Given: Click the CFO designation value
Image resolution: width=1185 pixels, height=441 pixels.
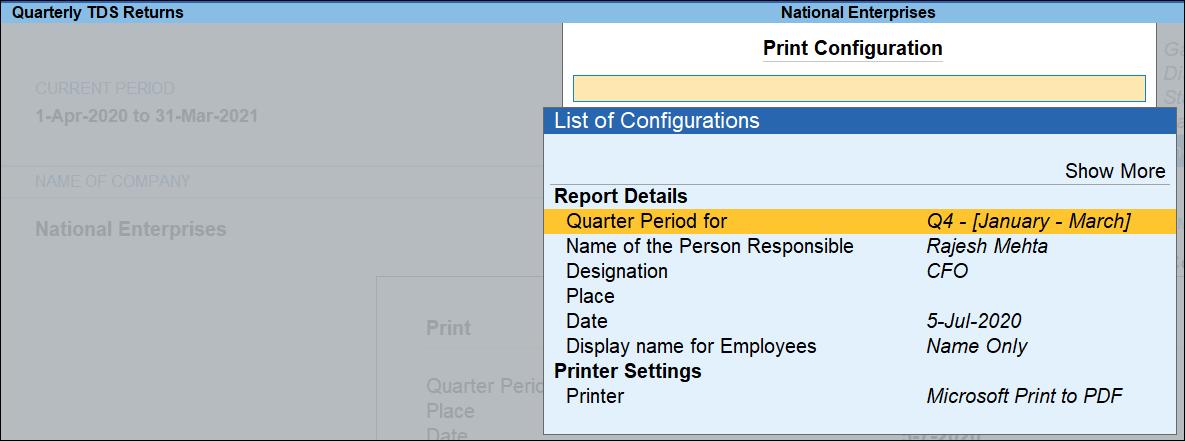Looking at the screenshot, I should 947,271.
